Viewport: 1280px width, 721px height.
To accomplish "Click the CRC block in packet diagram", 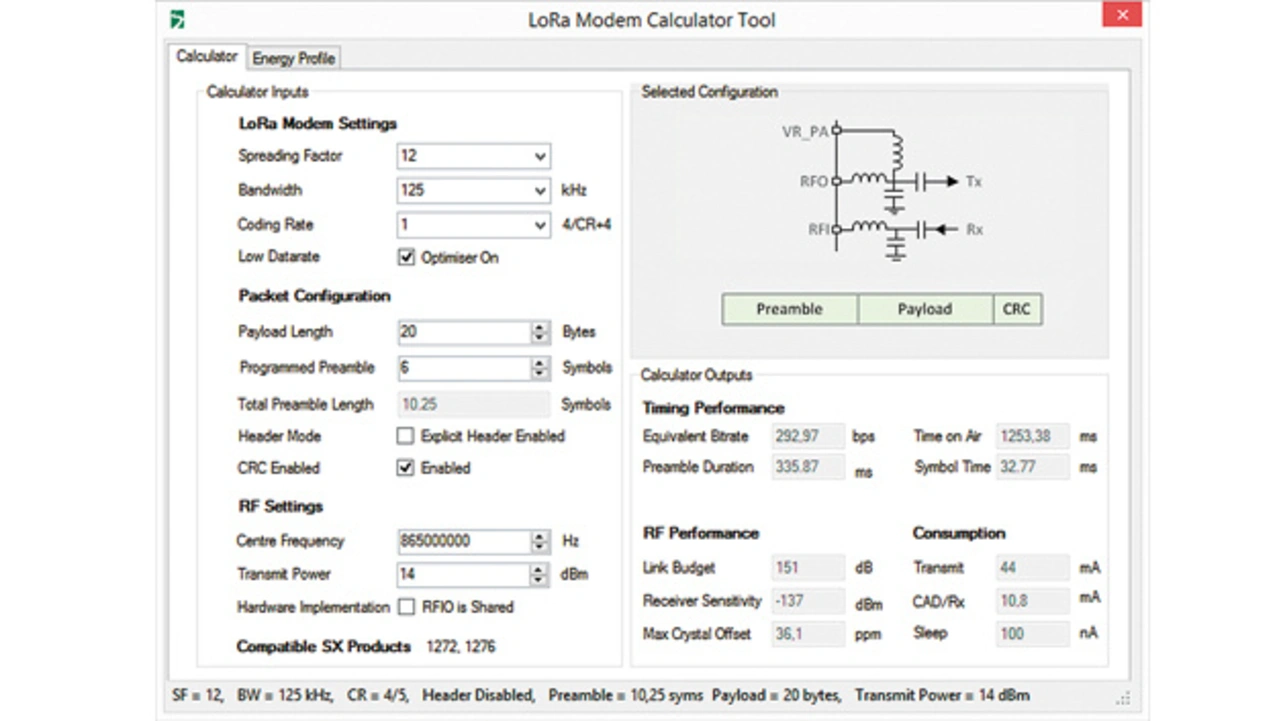I will tap(1017, 310).
